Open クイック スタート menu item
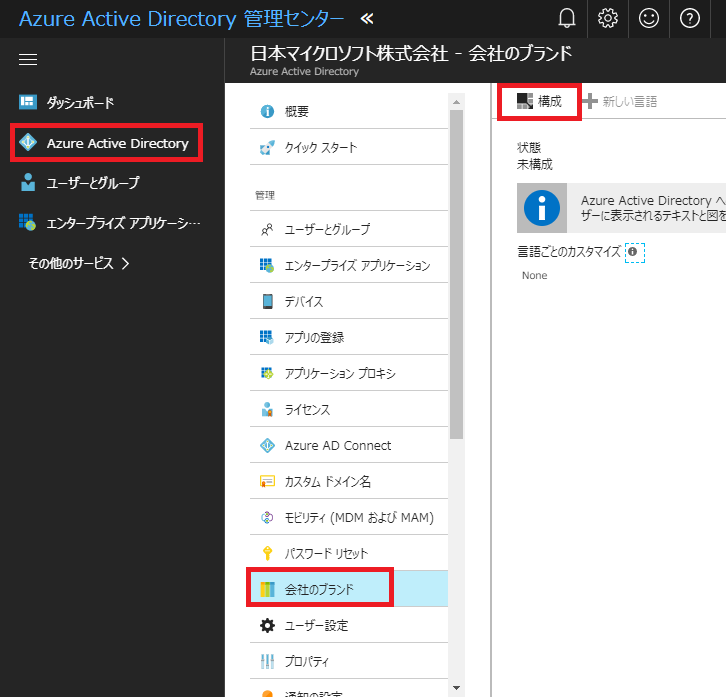The height and width of the screenshot is (697, 726). (x=349, y=147)
